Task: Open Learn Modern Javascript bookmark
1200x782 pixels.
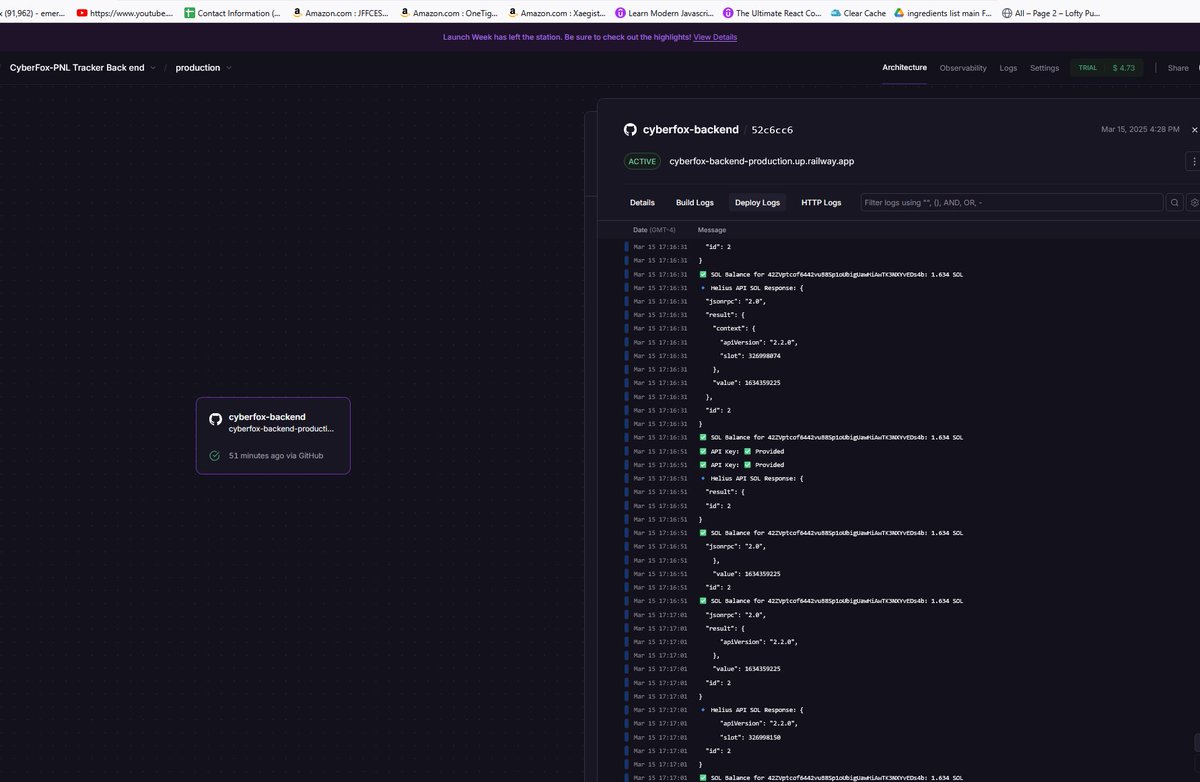Action: coord(664,14)
